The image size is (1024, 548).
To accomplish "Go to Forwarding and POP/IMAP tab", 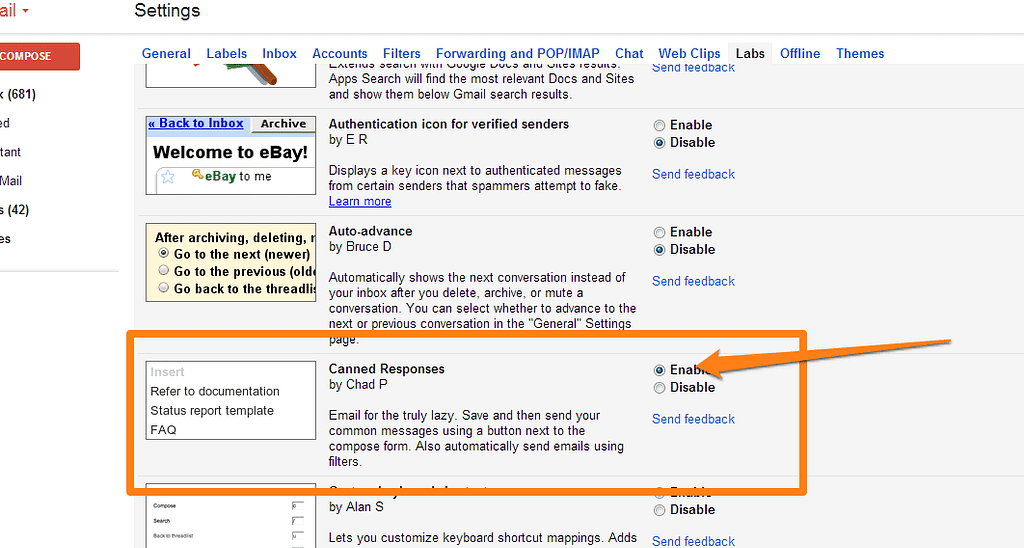I will 517,54.
